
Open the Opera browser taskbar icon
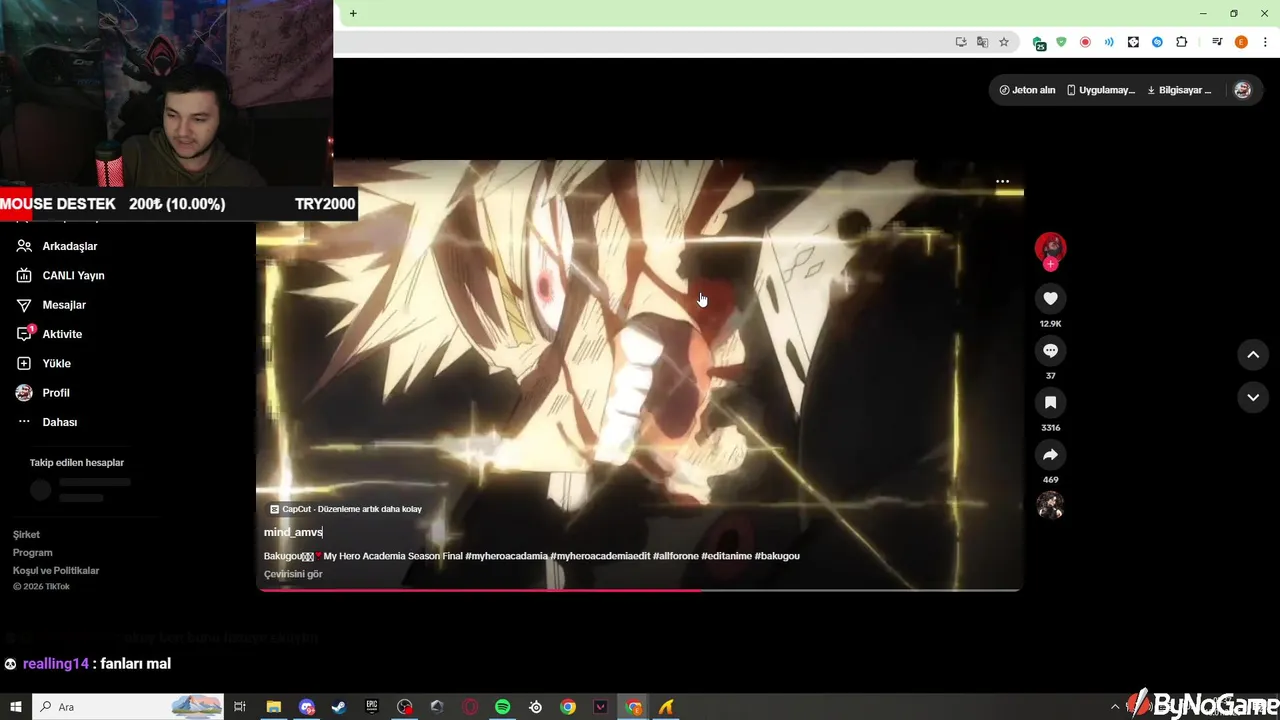tap(470, 707)
